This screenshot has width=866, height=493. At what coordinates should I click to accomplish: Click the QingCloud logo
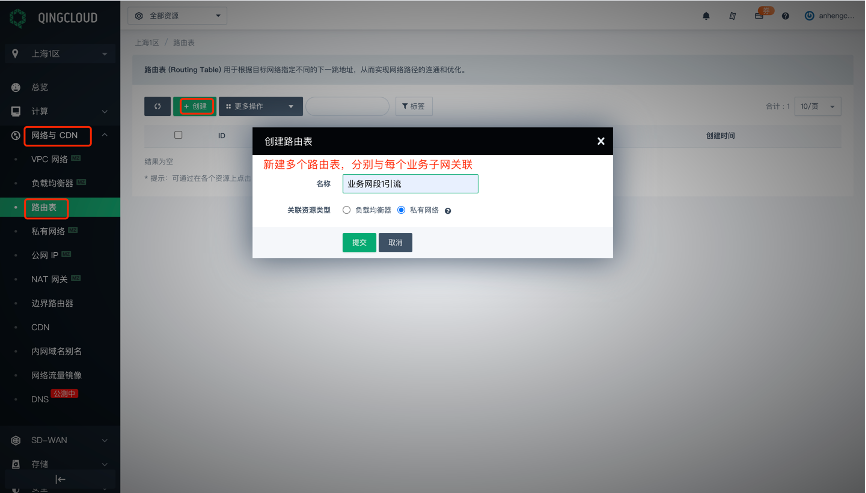point(17,17)
